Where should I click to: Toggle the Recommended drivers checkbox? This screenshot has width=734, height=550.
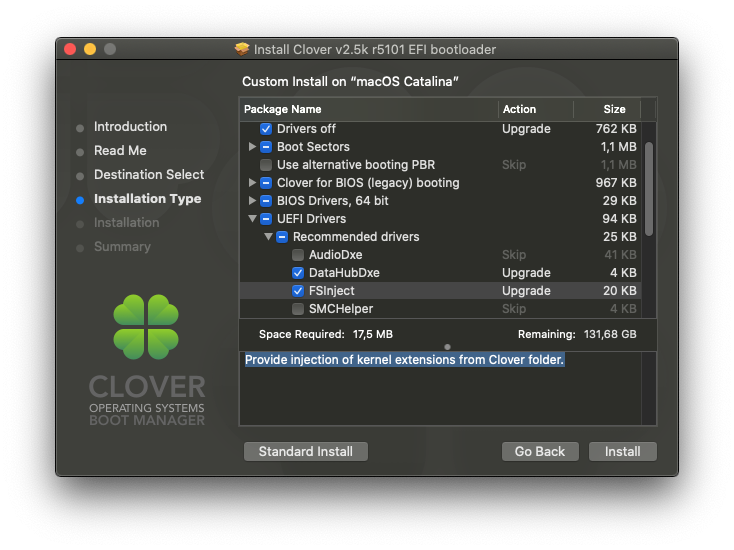point(282,237)
